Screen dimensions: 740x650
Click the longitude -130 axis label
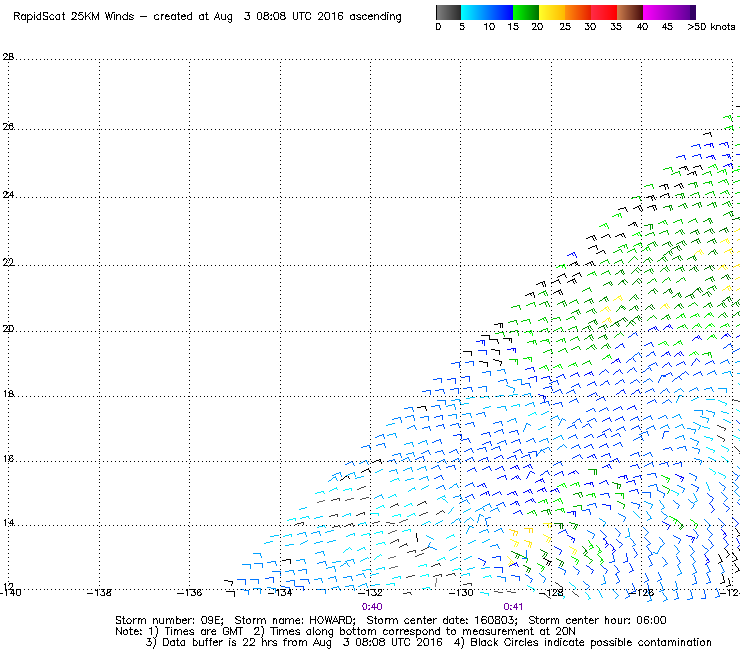click(461, 592)
